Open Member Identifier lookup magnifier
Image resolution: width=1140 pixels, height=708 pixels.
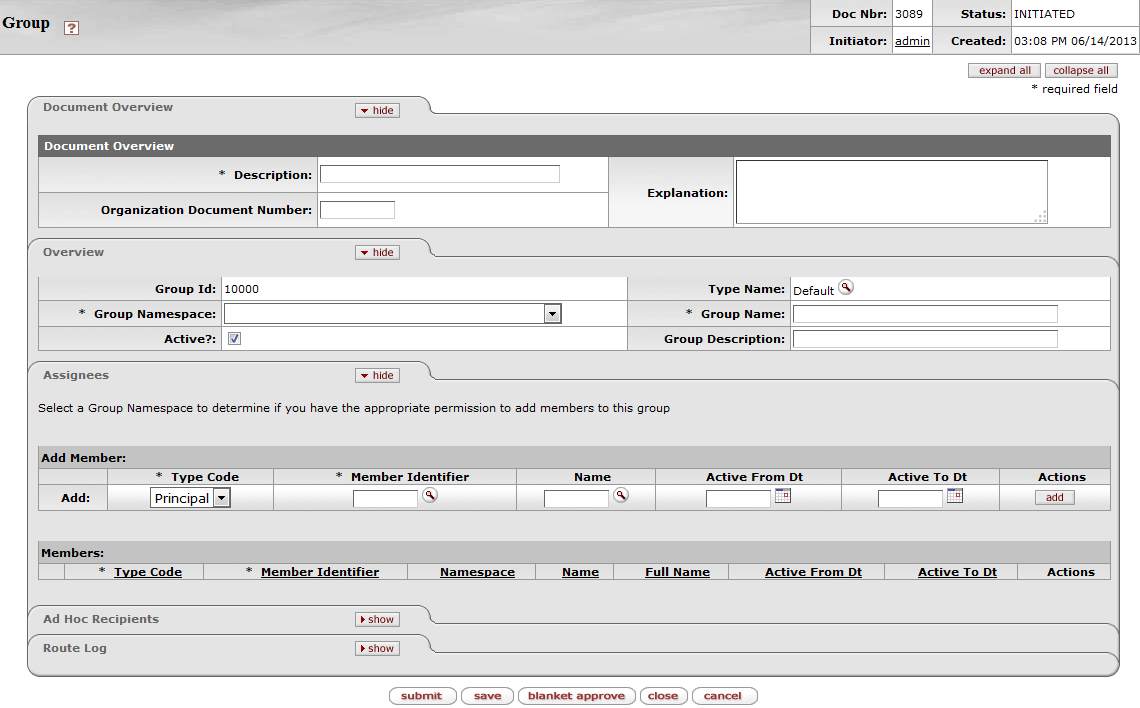point(429,495)
